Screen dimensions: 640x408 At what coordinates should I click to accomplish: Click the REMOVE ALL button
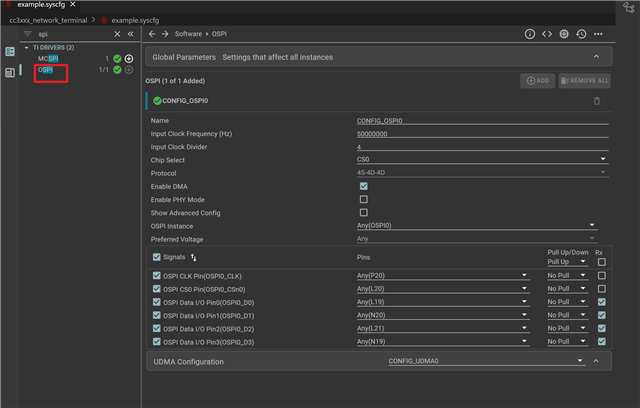[584, 80]
